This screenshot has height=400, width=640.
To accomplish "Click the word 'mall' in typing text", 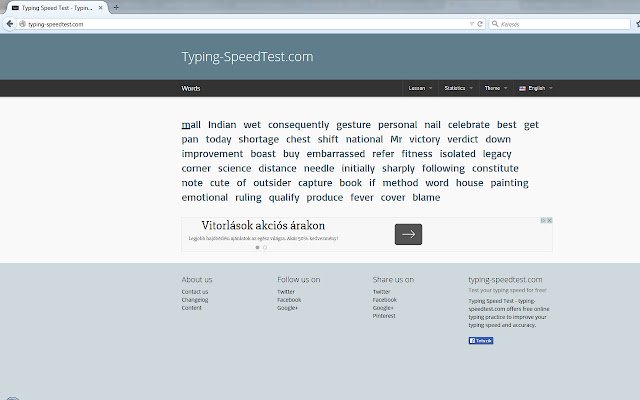I will pyautogui.click(x=191, y=124).
